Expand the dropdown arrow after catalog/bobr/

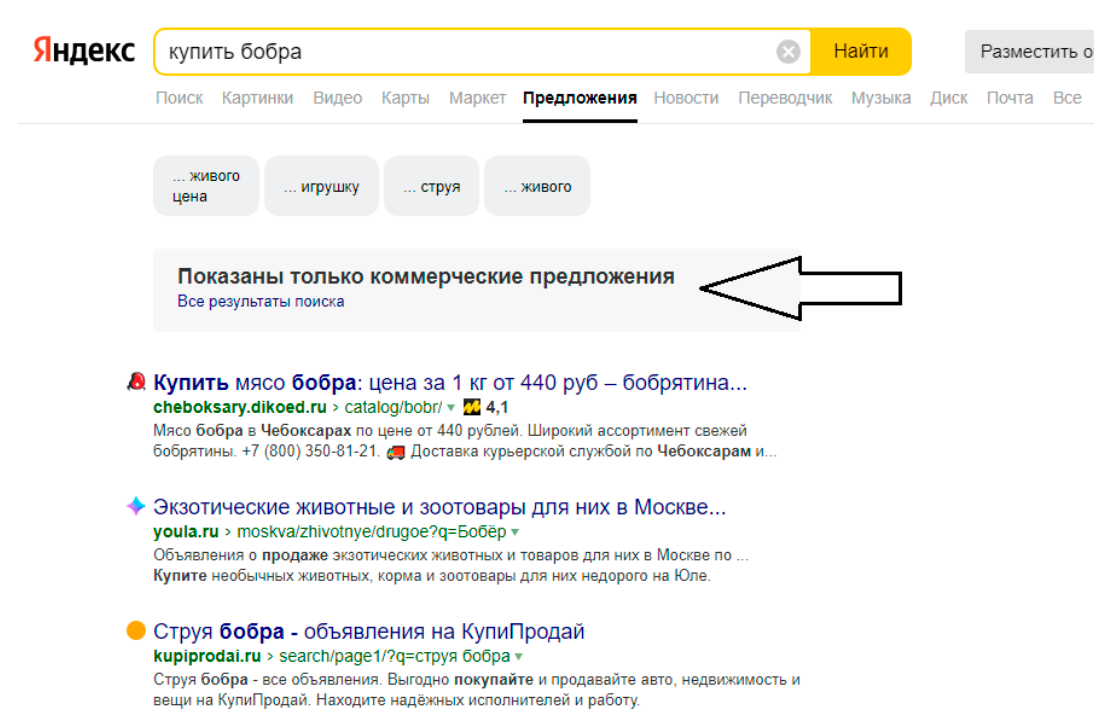coord(451,408)
